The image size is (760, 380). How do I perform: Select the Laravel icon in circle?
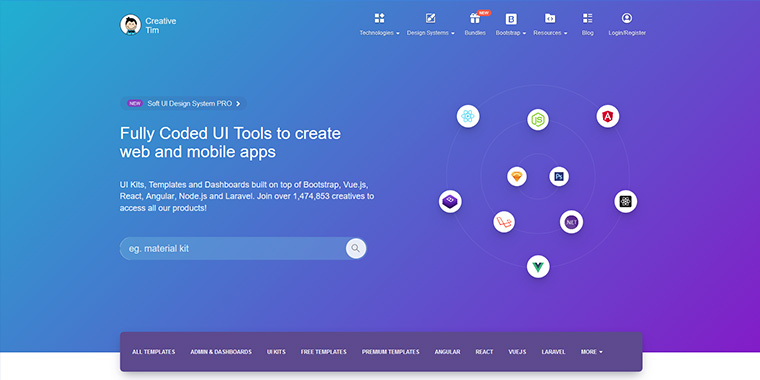504,222
